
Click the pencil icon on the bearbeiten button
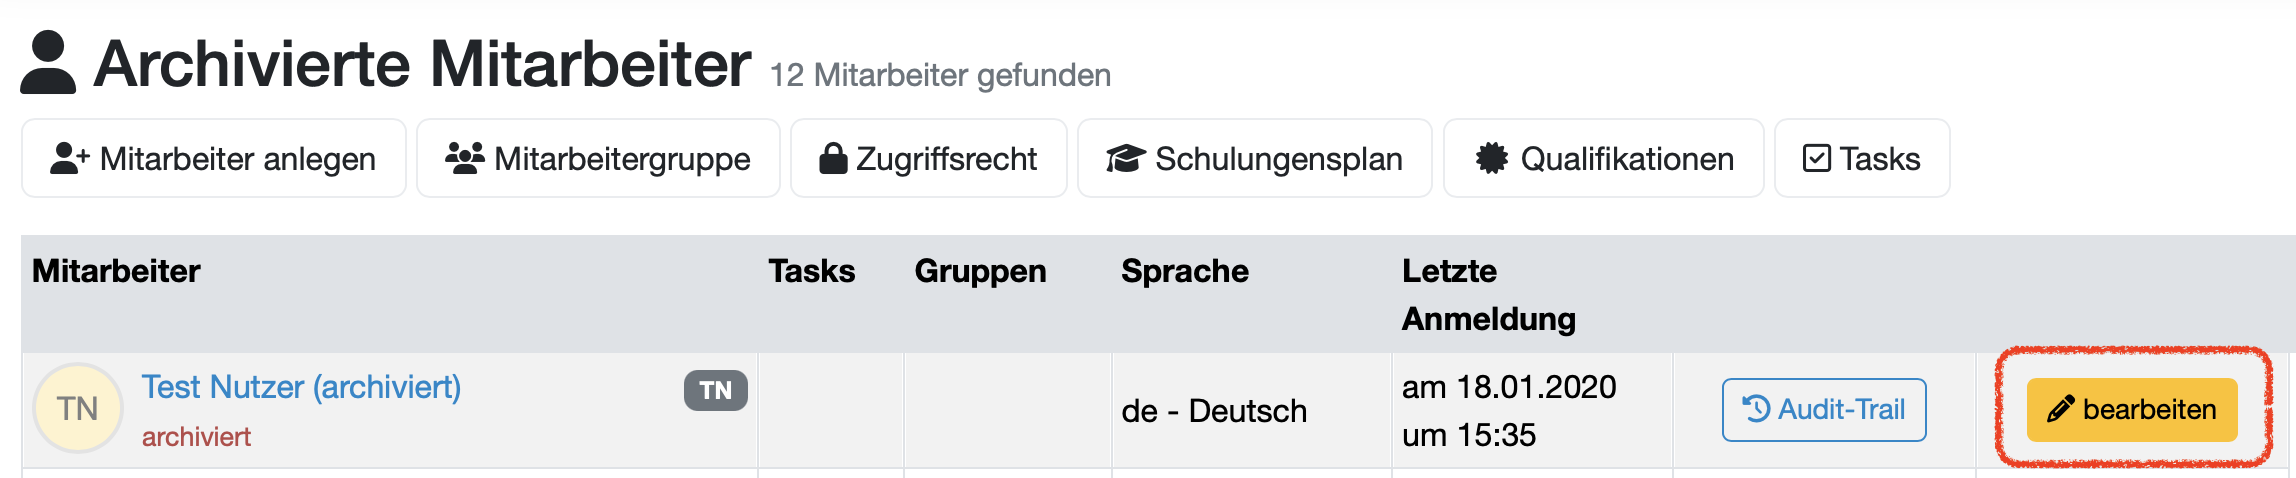(x=2061, y=409)
